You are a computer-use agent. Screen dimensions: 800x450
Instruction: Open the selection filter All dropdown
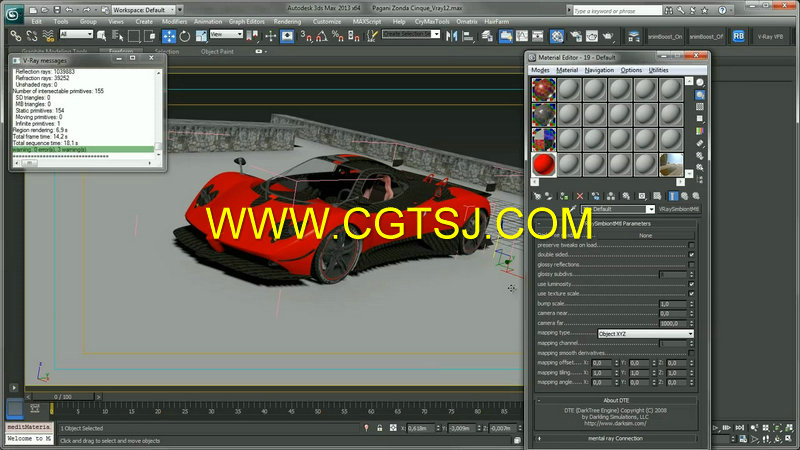coord(76,34)
